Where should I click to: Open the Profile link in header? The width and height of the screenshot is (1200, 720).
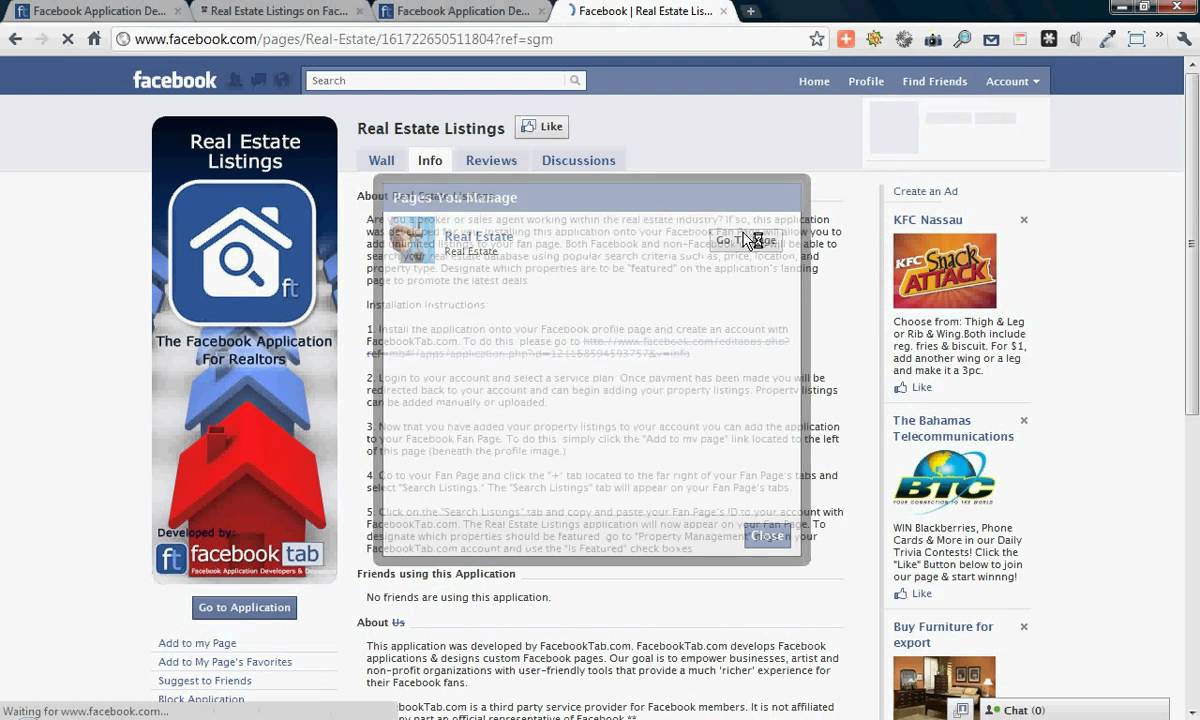click(x=866, y=81)
